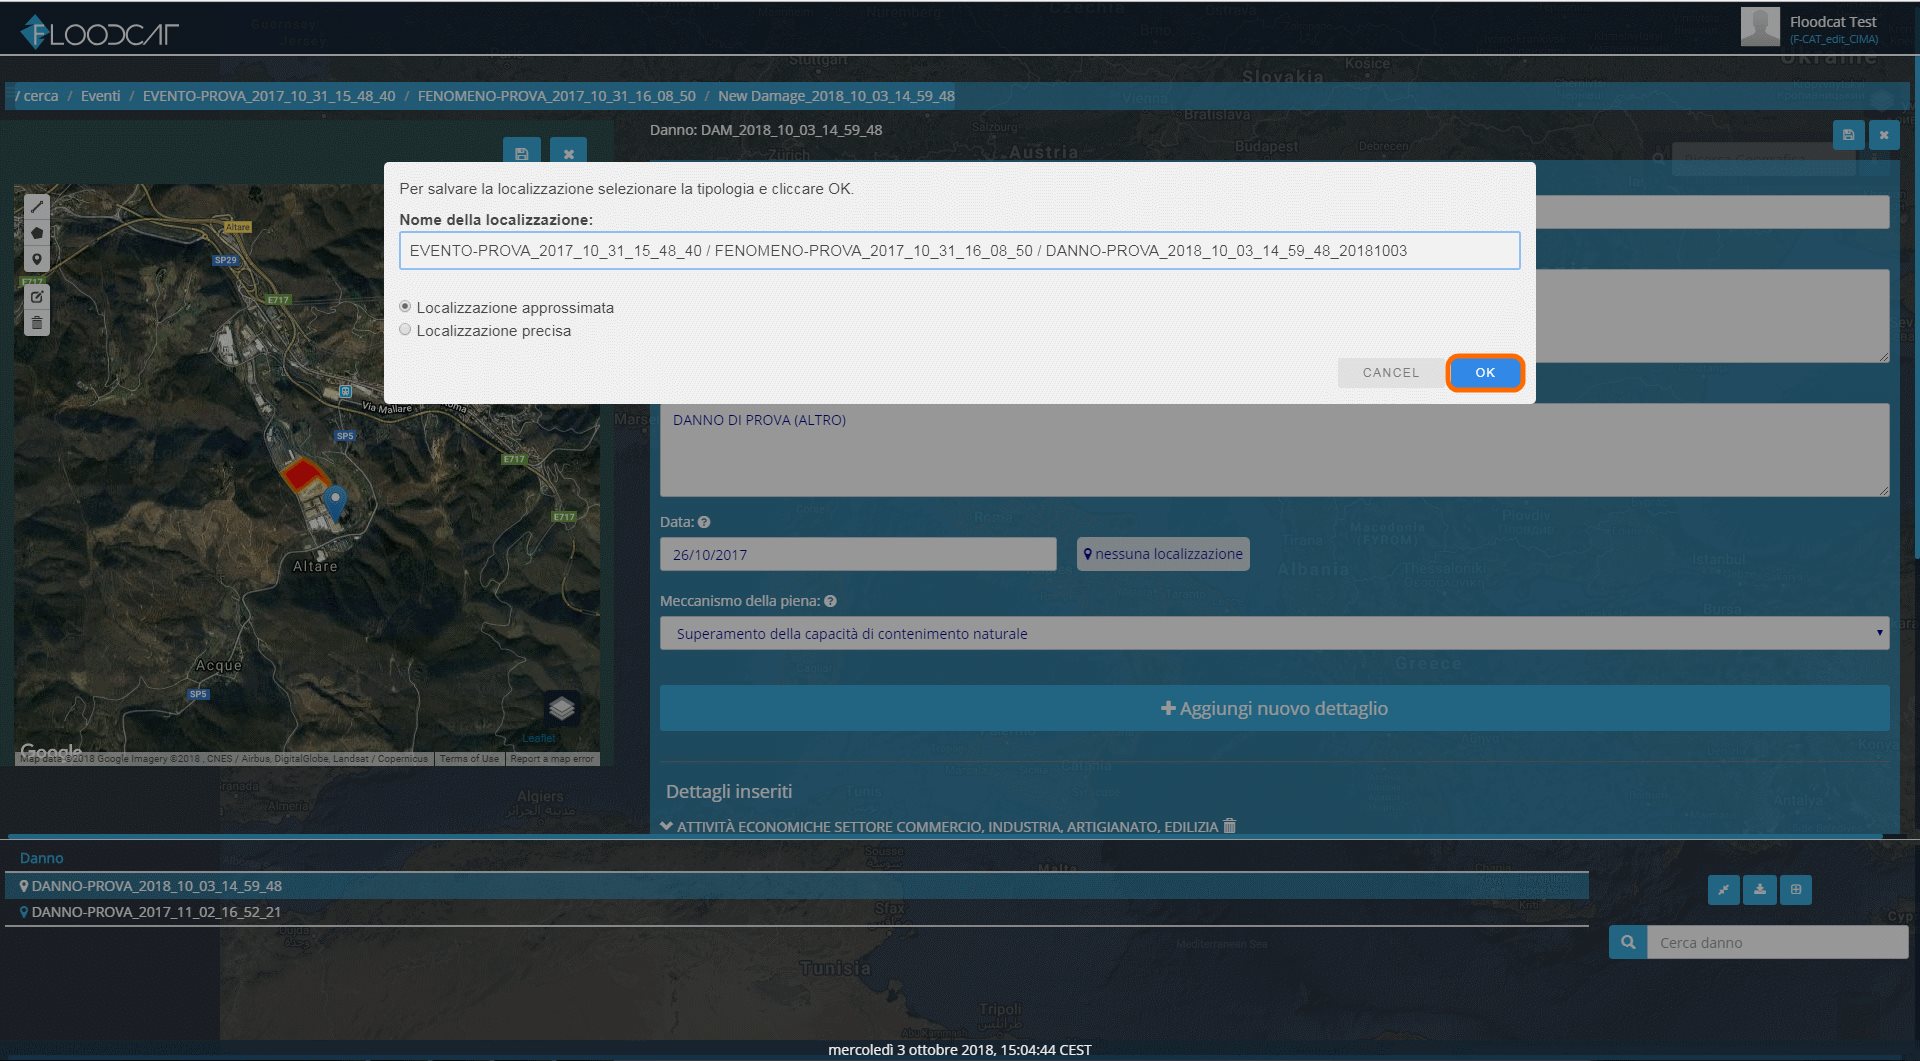Click the download icon button
Screen dimensions: 1920x1061
[x=1759, y=889]
